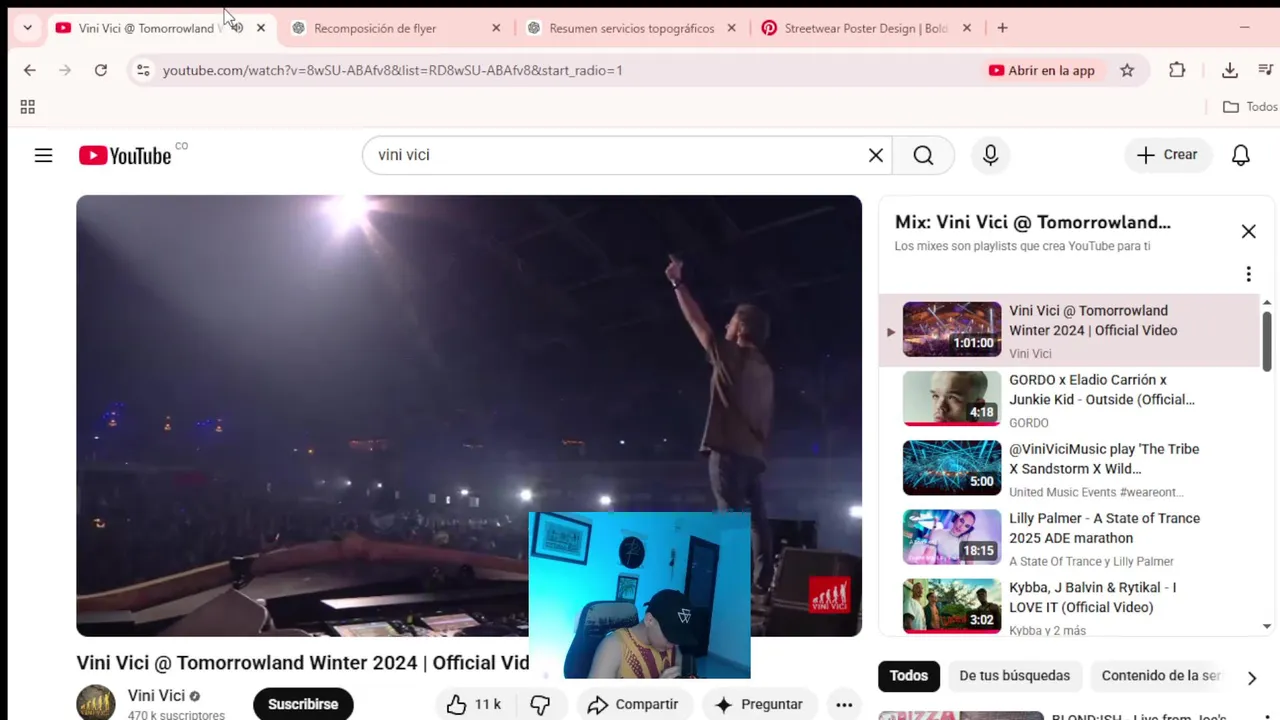Open Mix playlist three-dot options

[1248, 274]
